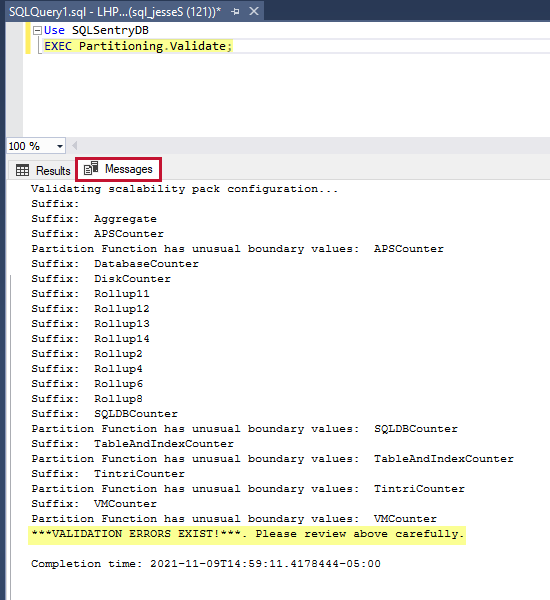Click the 'Suffix: SQLDBCounter' line

tap(104, 414)
